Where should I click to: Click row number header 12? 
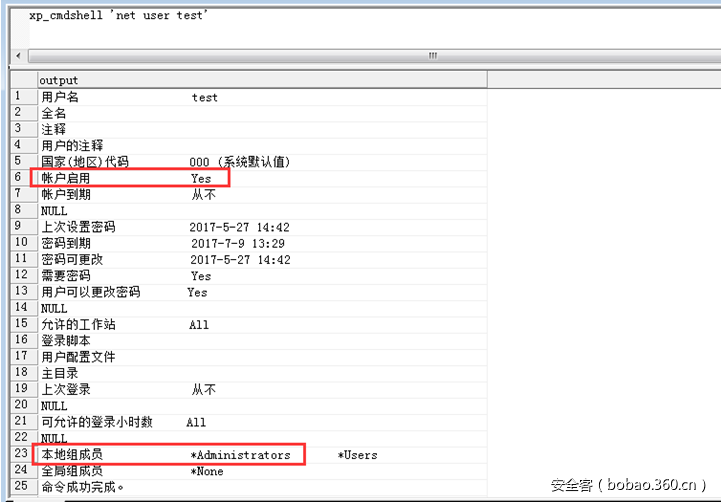click(24, 276)
